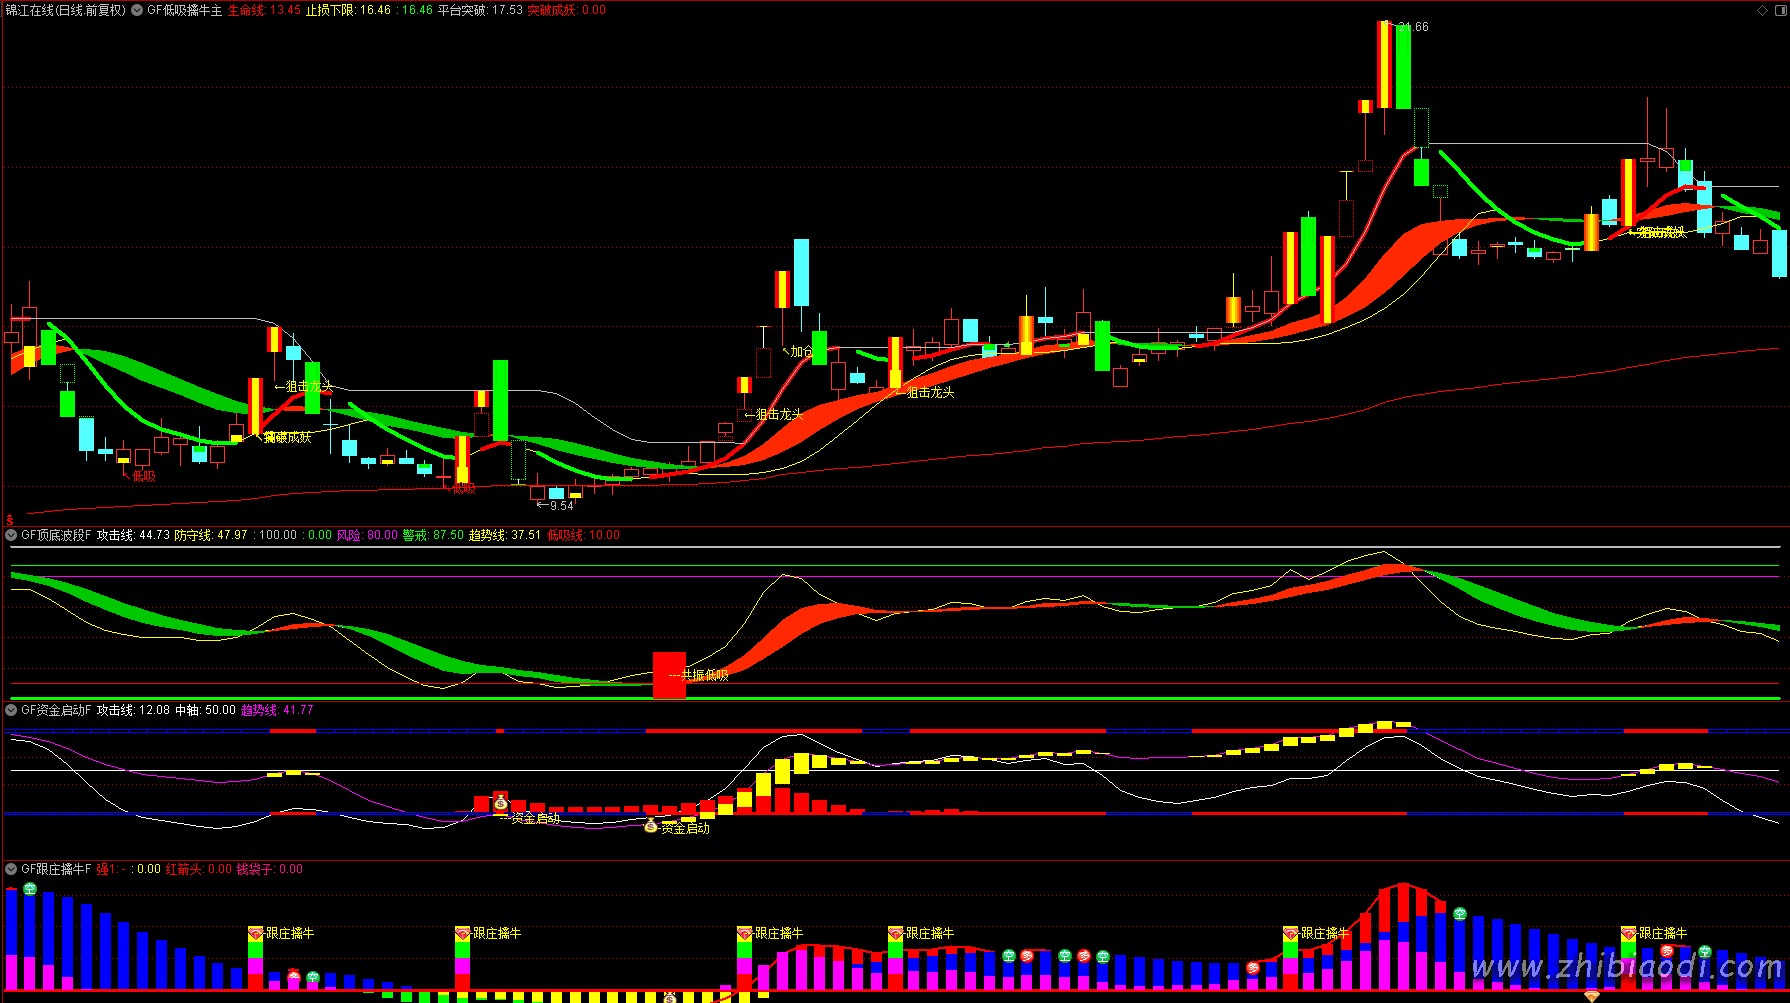The width and height of the screenshot is (1790, 1003).
Task: Expand the GF跟庄擒牛F indicator menu arrow
Action: coord(11,869)
